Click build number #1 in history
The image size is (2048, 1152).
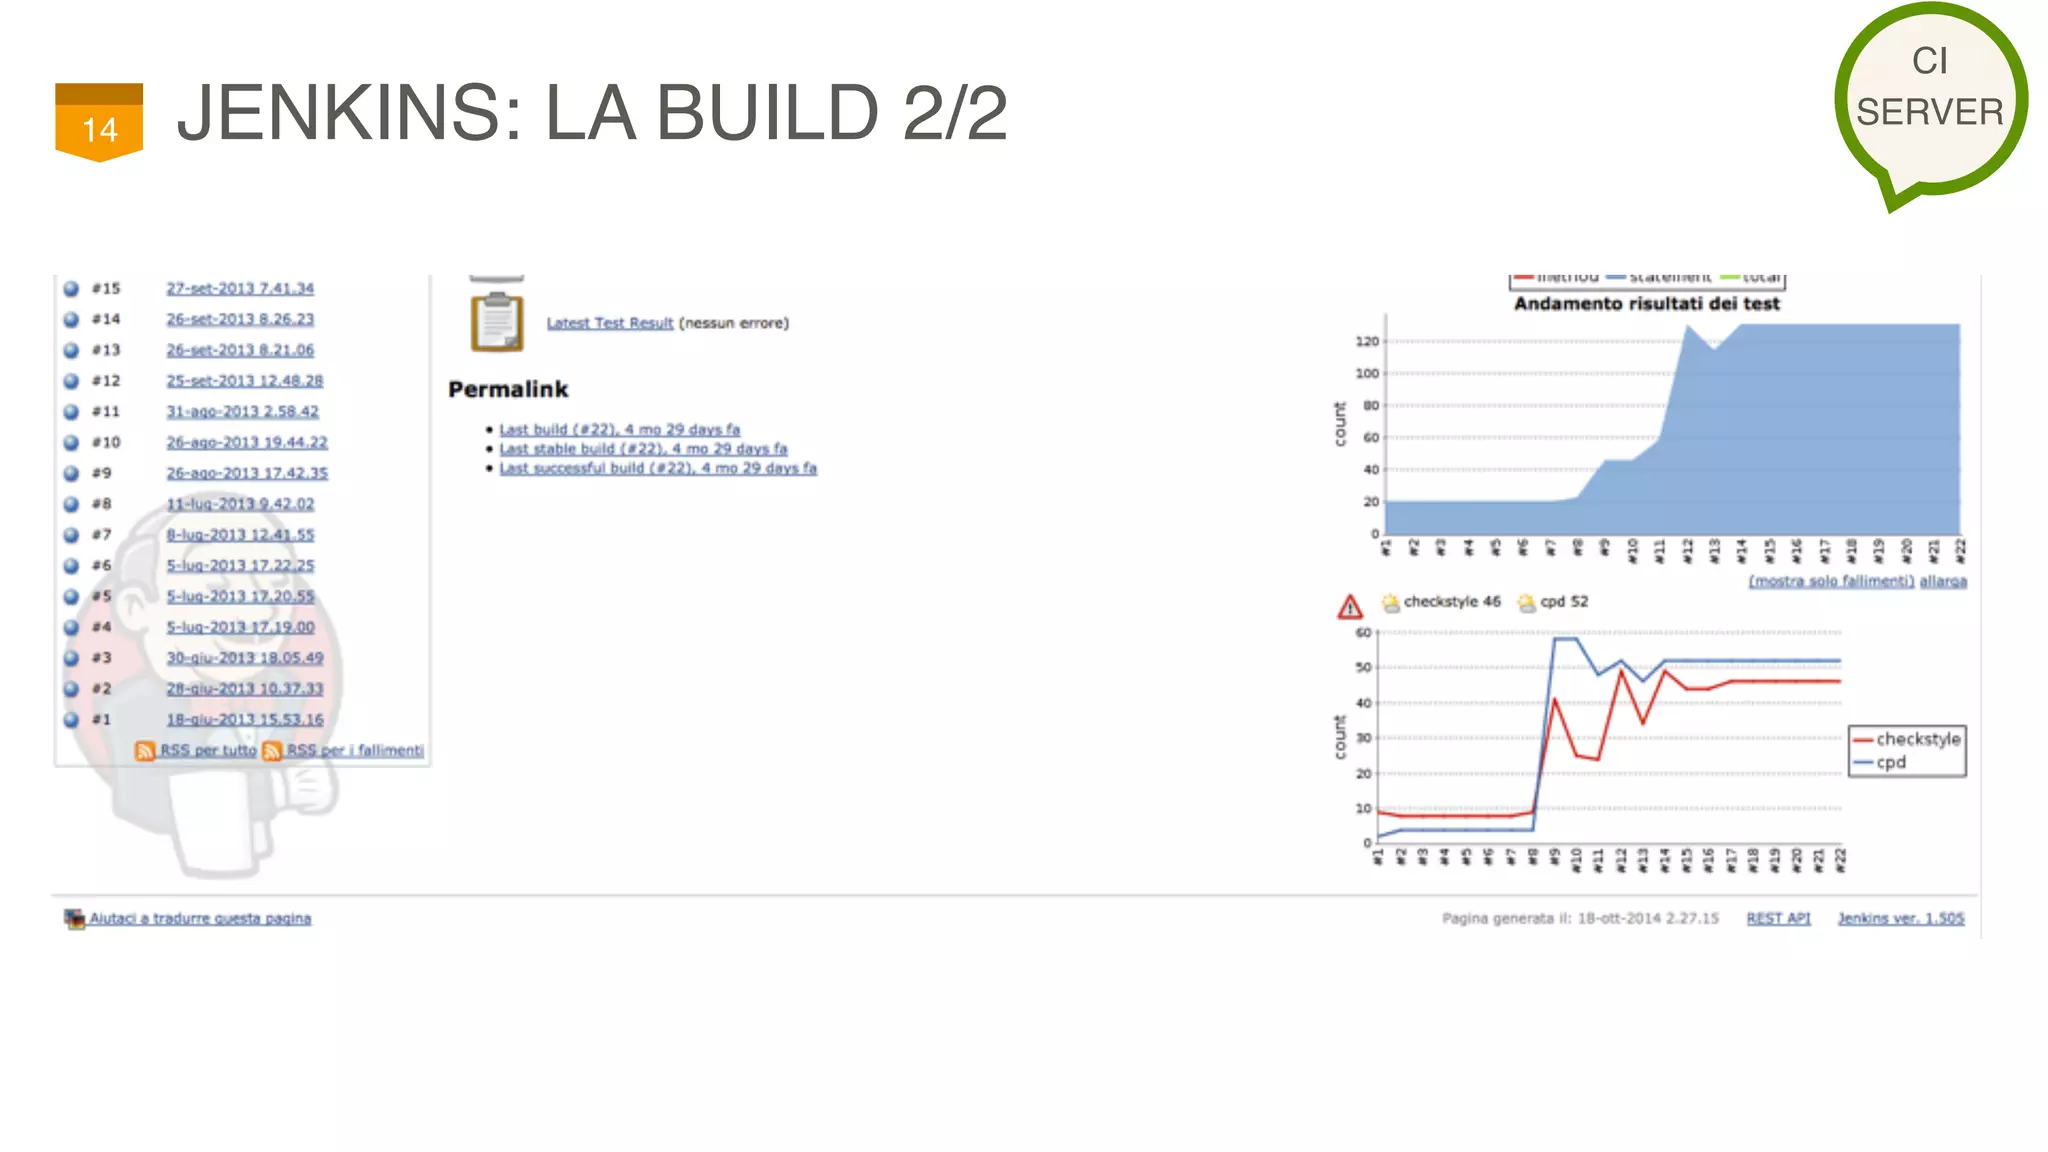tap(101, 719)
